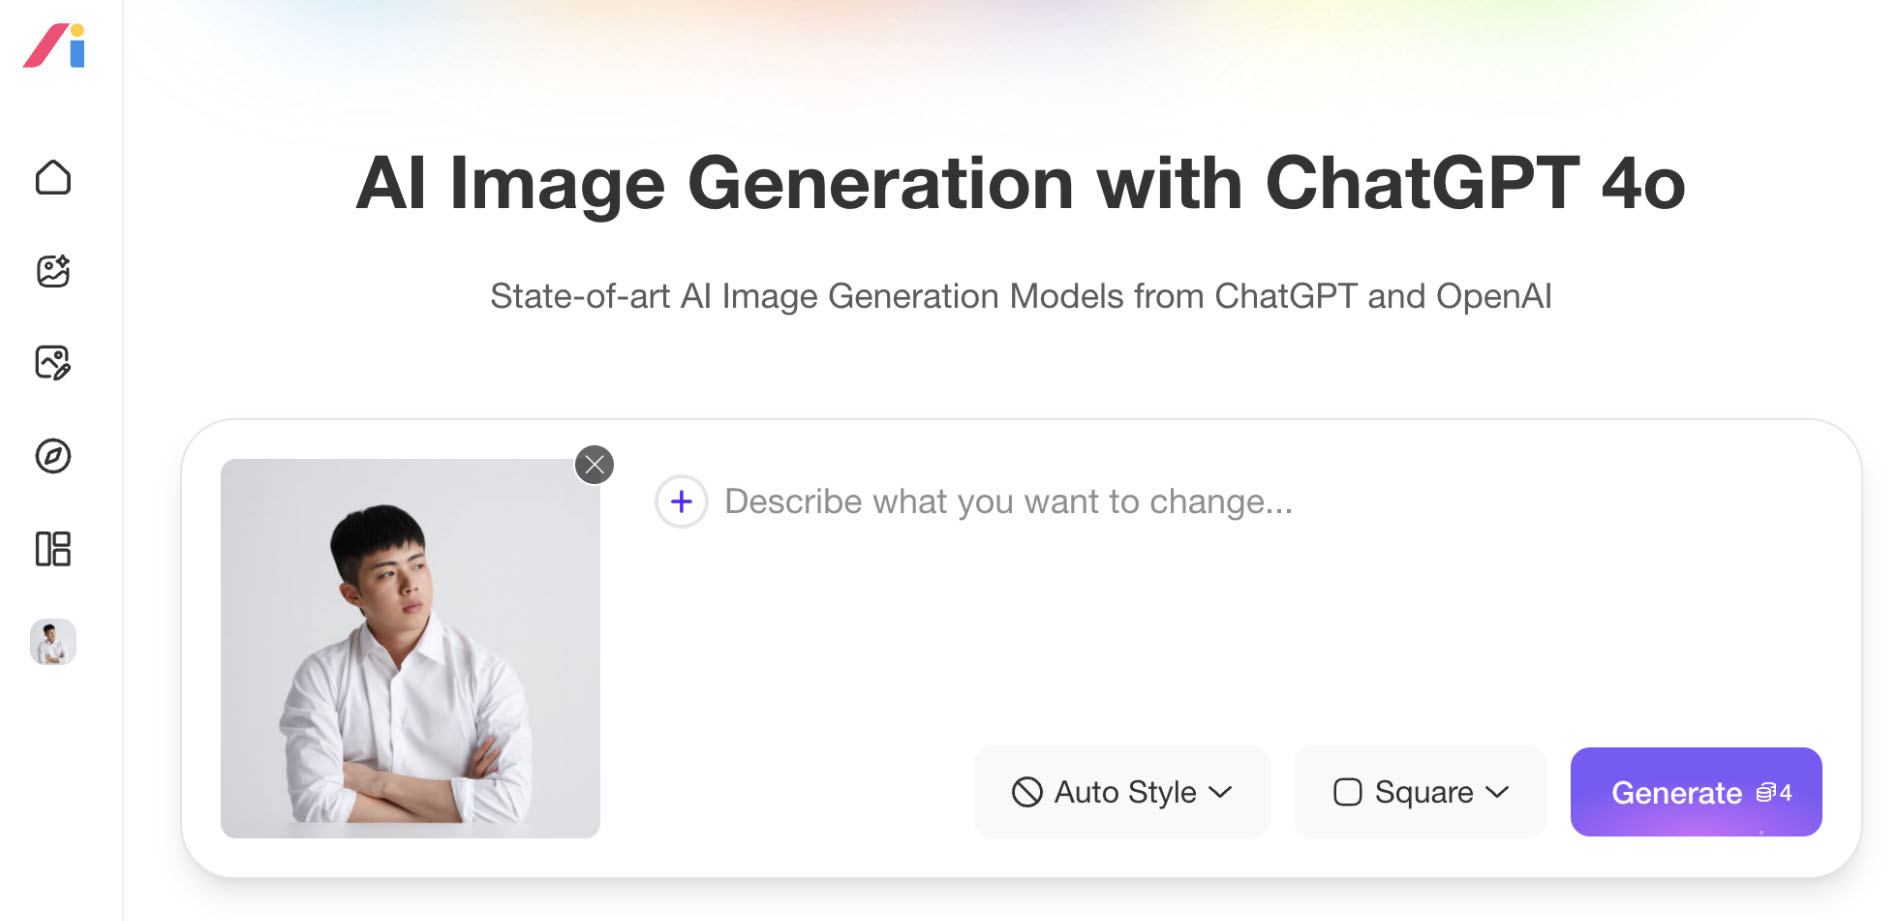This screenshot has height=921, width=1892.
Task: Click the "AI Image Generation with ChatGPT 4o" heading
Action: pos(1020,183)
